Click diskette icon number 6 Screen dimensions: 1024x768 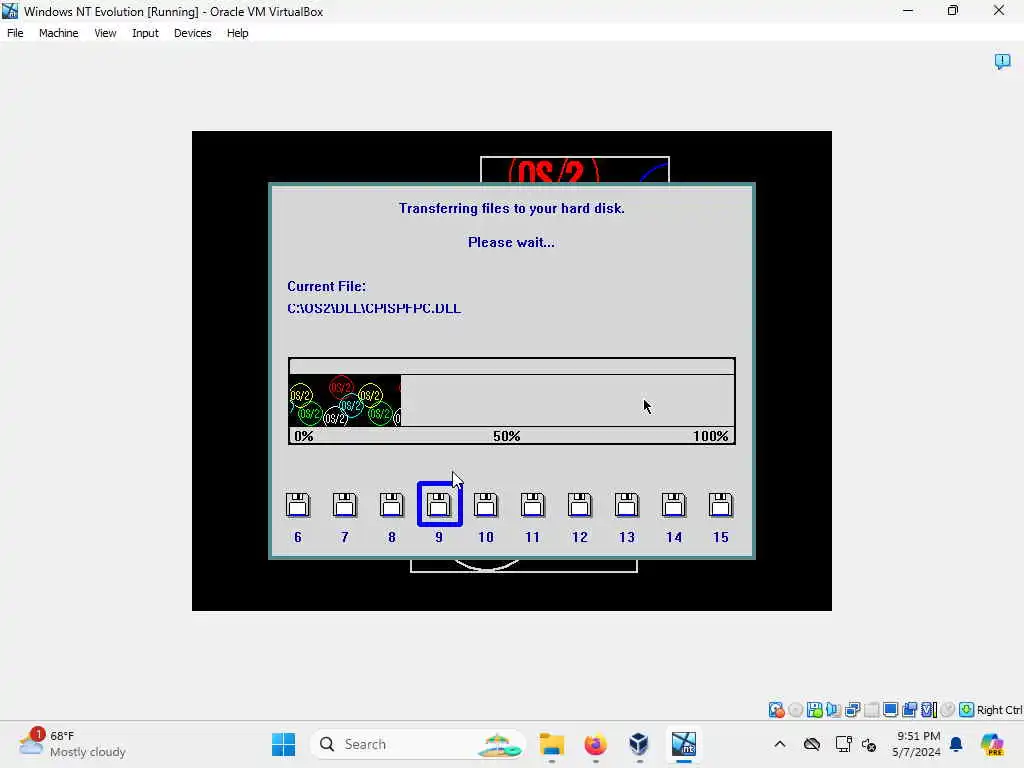tap(298, 505)
